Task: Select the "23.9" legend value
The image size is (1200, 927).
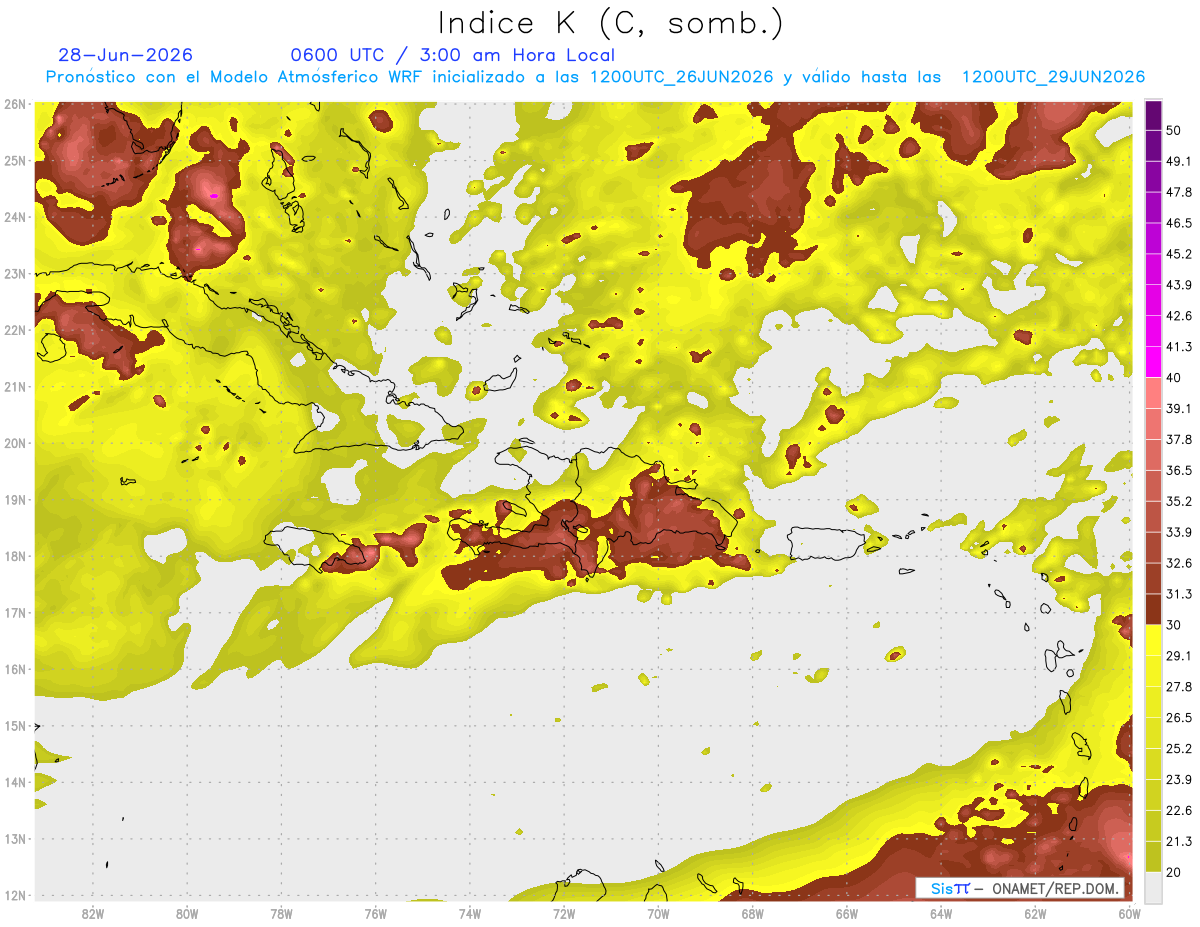Action: tap(1178, 780)
